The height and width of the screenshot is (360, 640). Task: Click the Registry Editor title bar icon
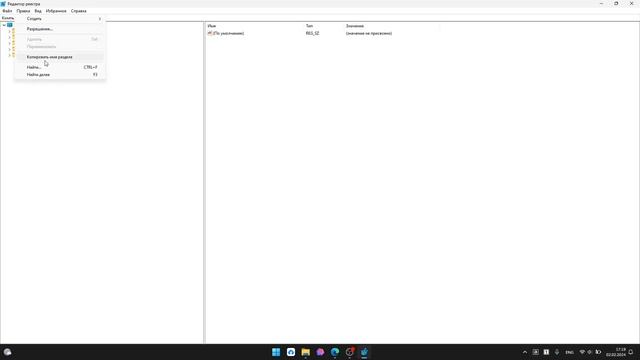3,4
